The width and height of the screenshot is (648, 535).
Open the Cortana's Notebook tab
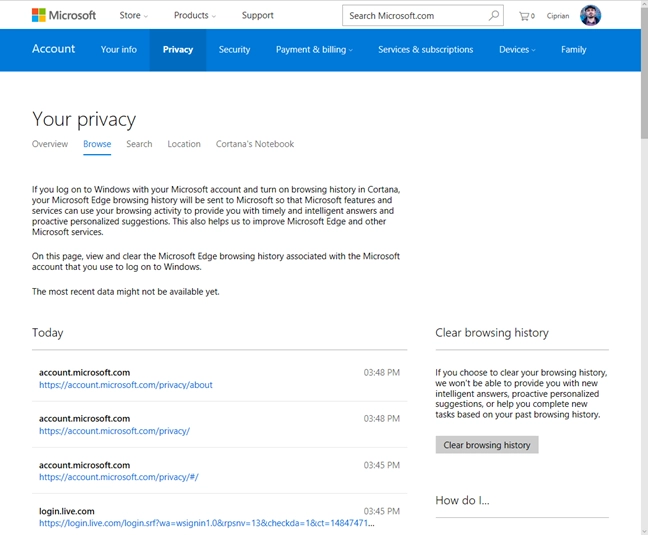pyautogui.click(x=255, y=144)
